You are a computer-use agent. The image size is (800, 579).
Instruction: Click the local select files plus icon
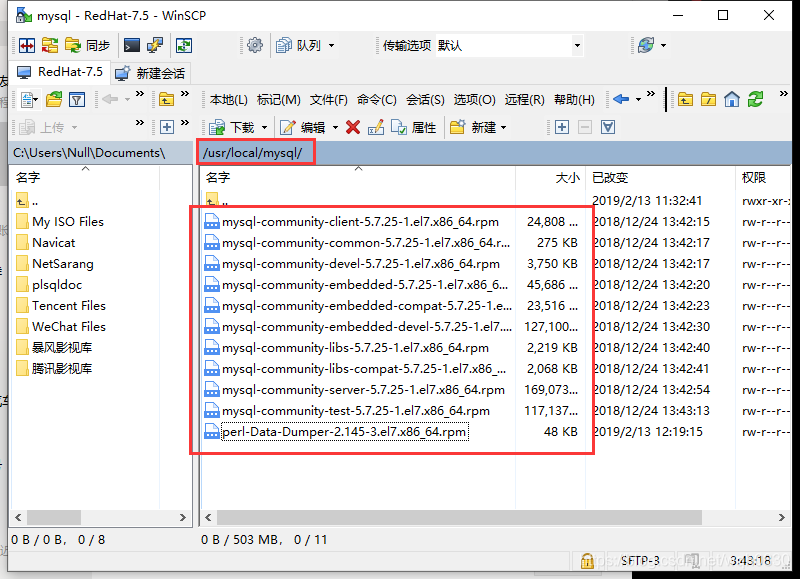tap(167, 127)
